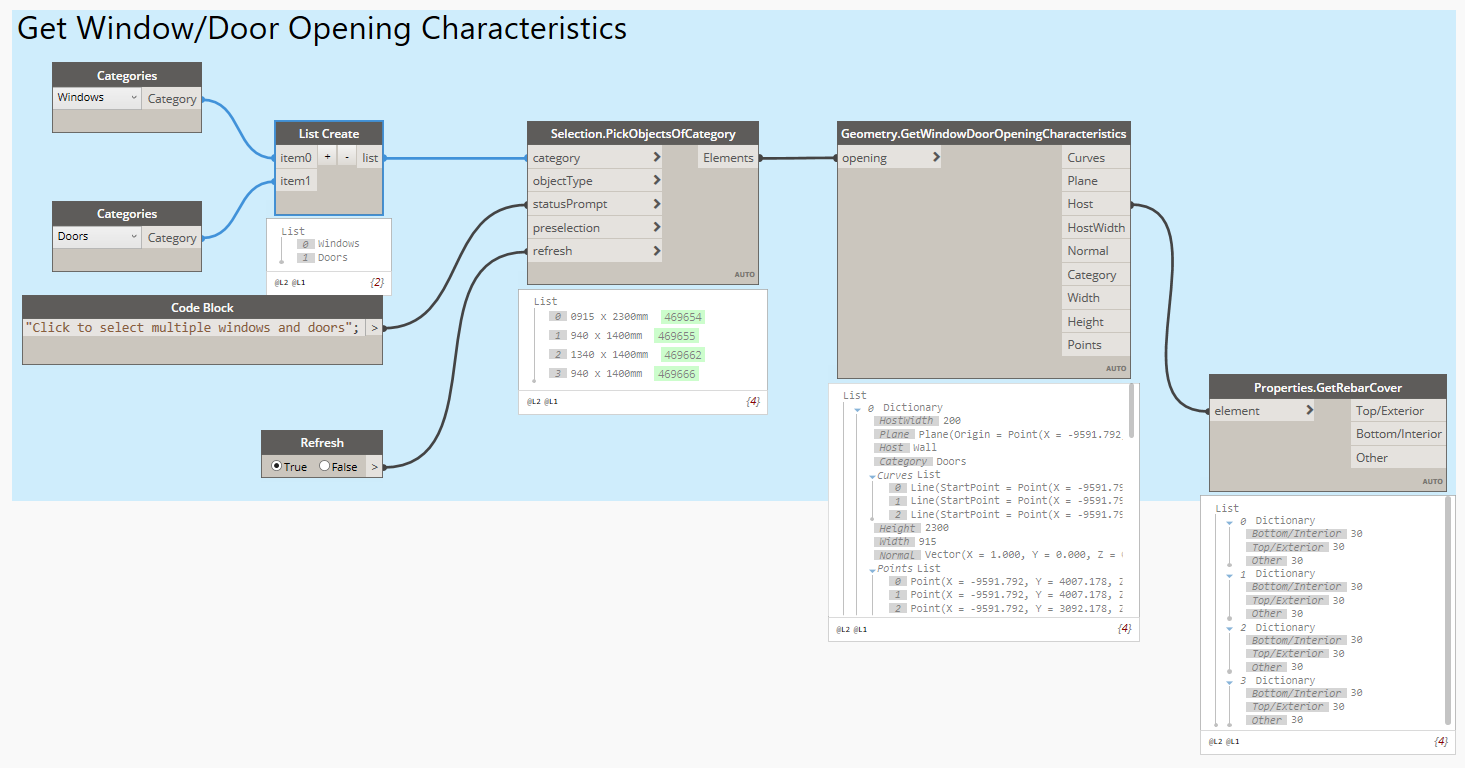Expand the chevron on the refresh input port
This screenshot has height=768, width=1465.
(x=657, y=251)
